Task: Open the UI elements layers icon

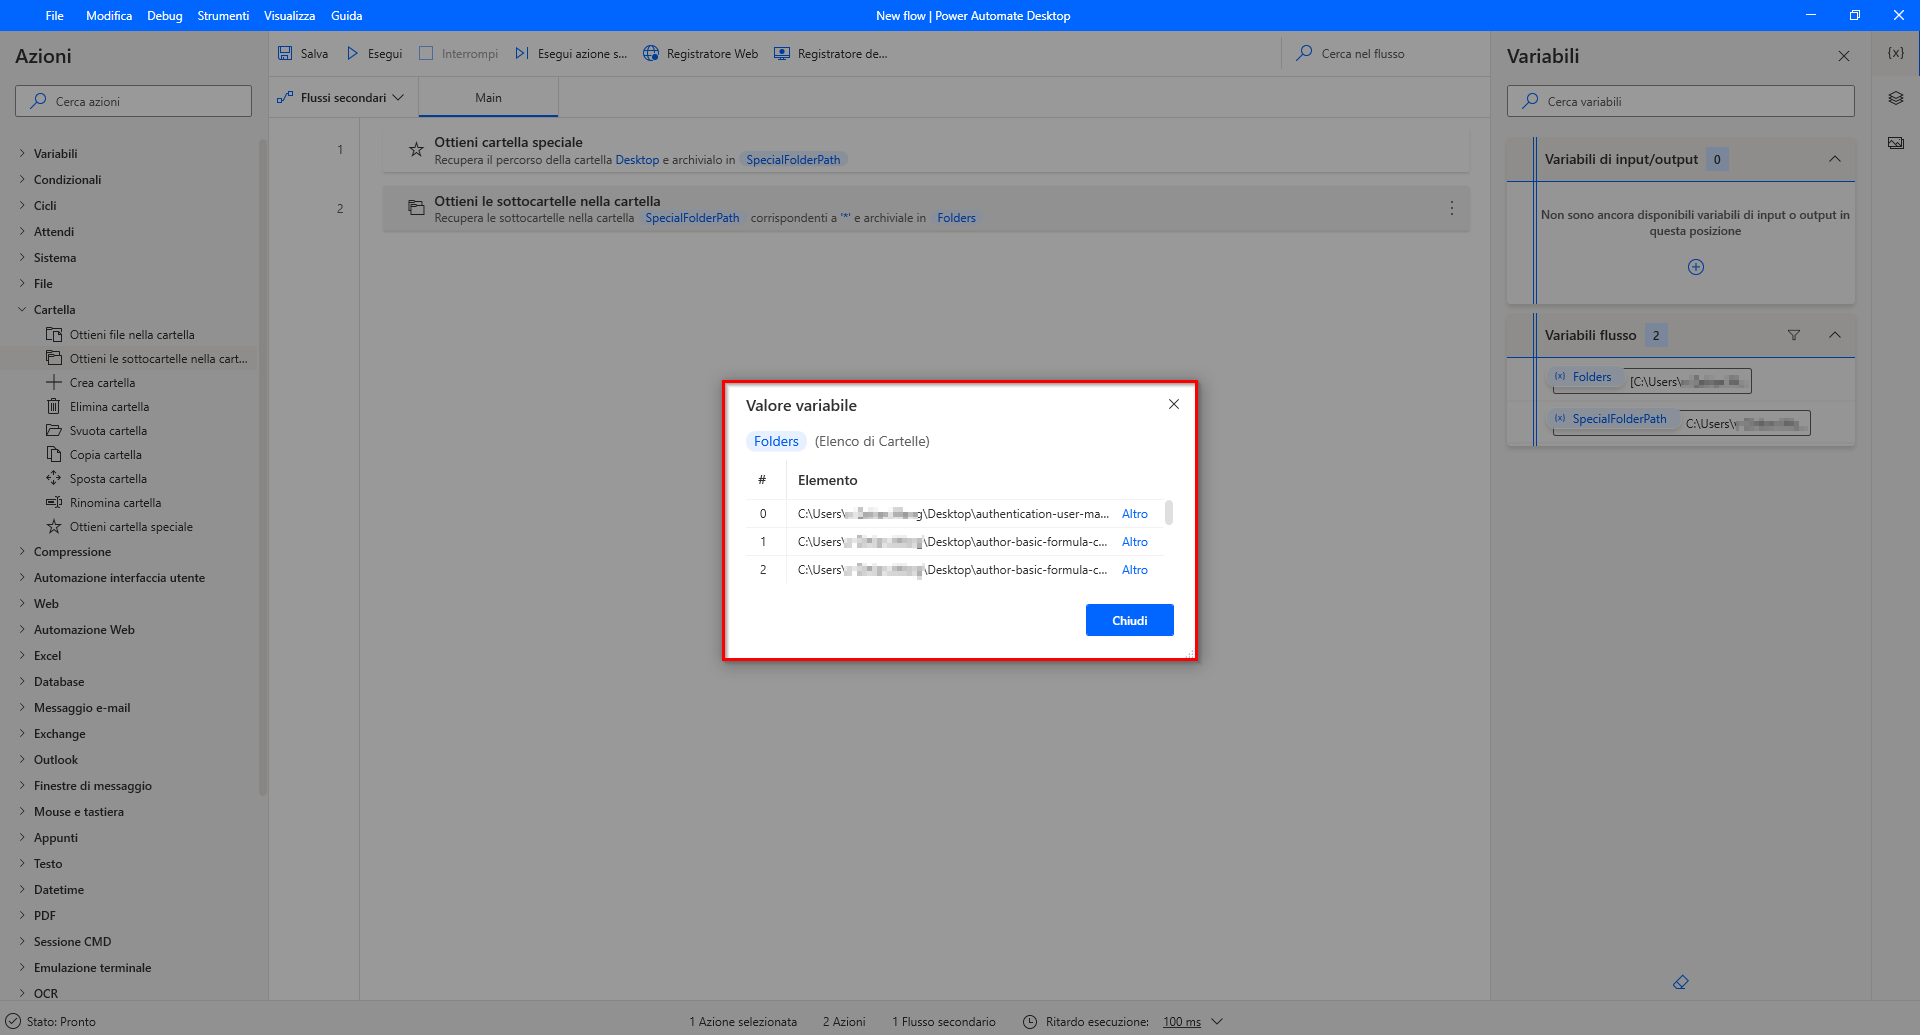Action: 1895,98
